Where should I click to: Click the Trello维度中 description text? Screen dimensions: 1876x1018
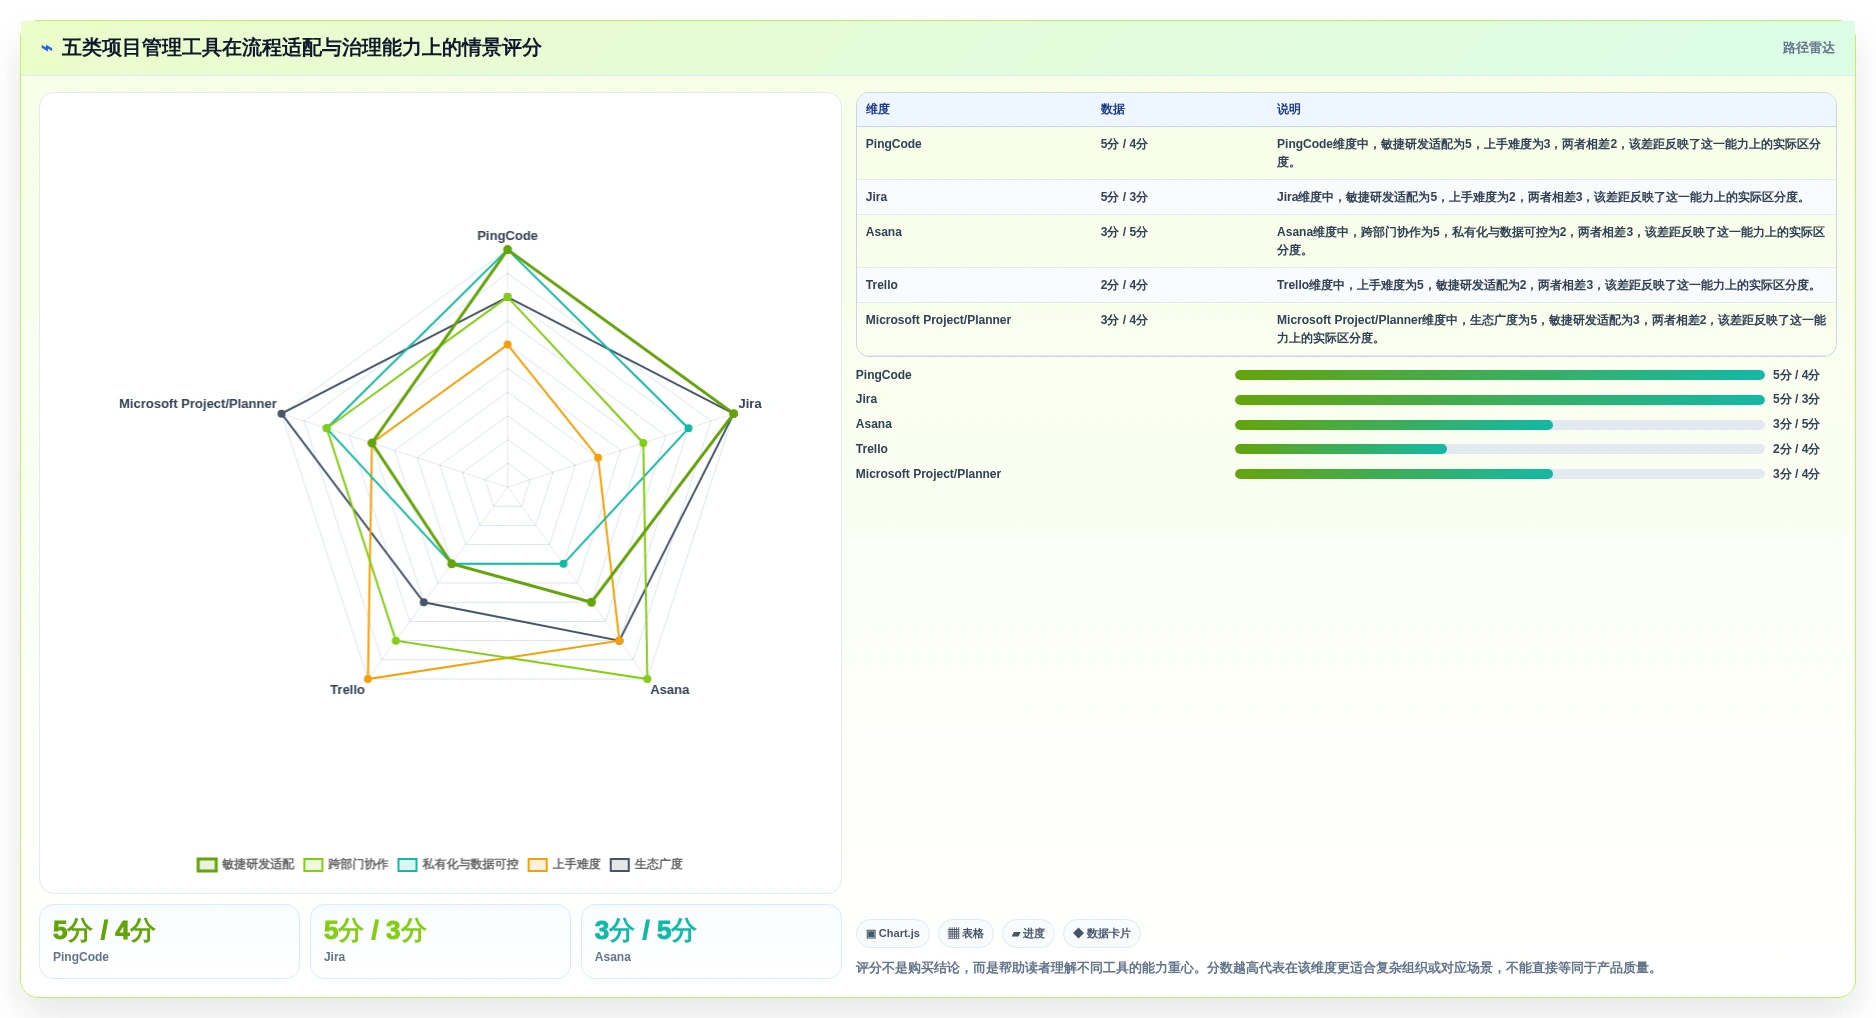pos(1549,285)
